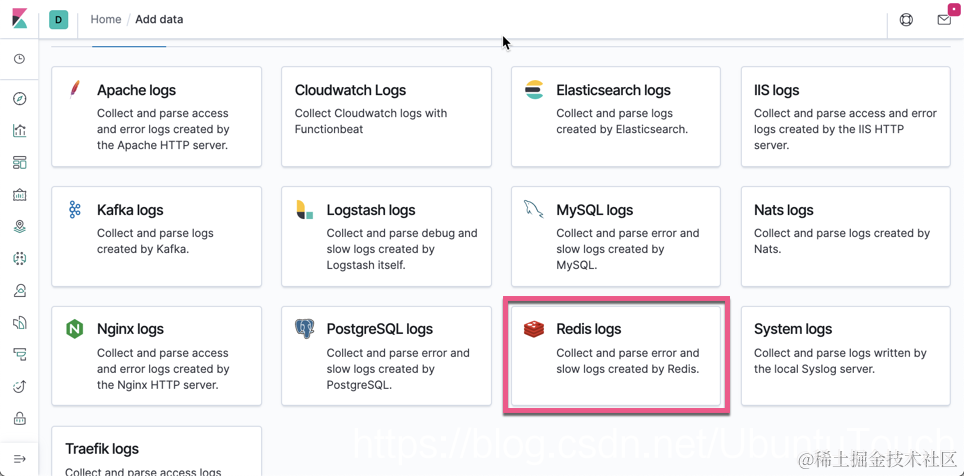Open the PostgreSQL logs card
This screenshot has width=964, height=476.
(386, 356)
